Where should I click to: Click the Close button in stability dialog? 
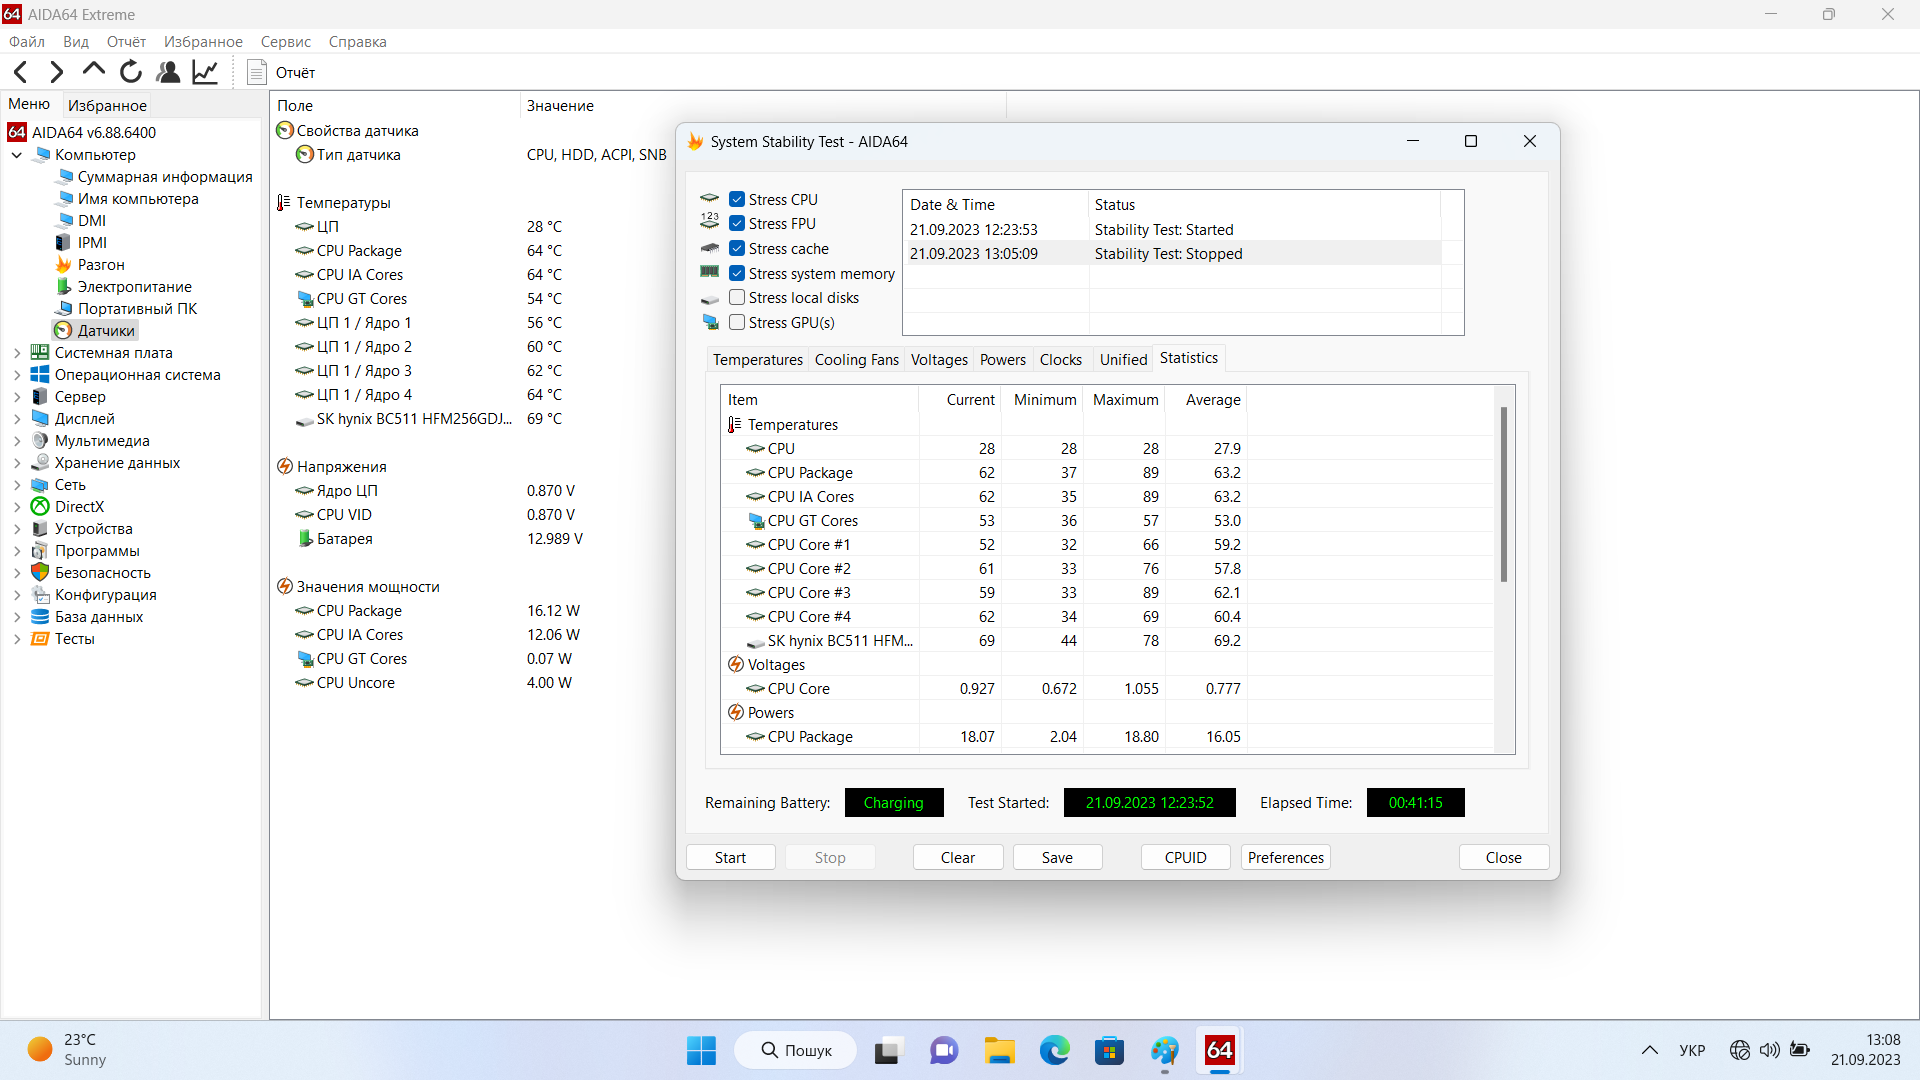point(1504,858)
